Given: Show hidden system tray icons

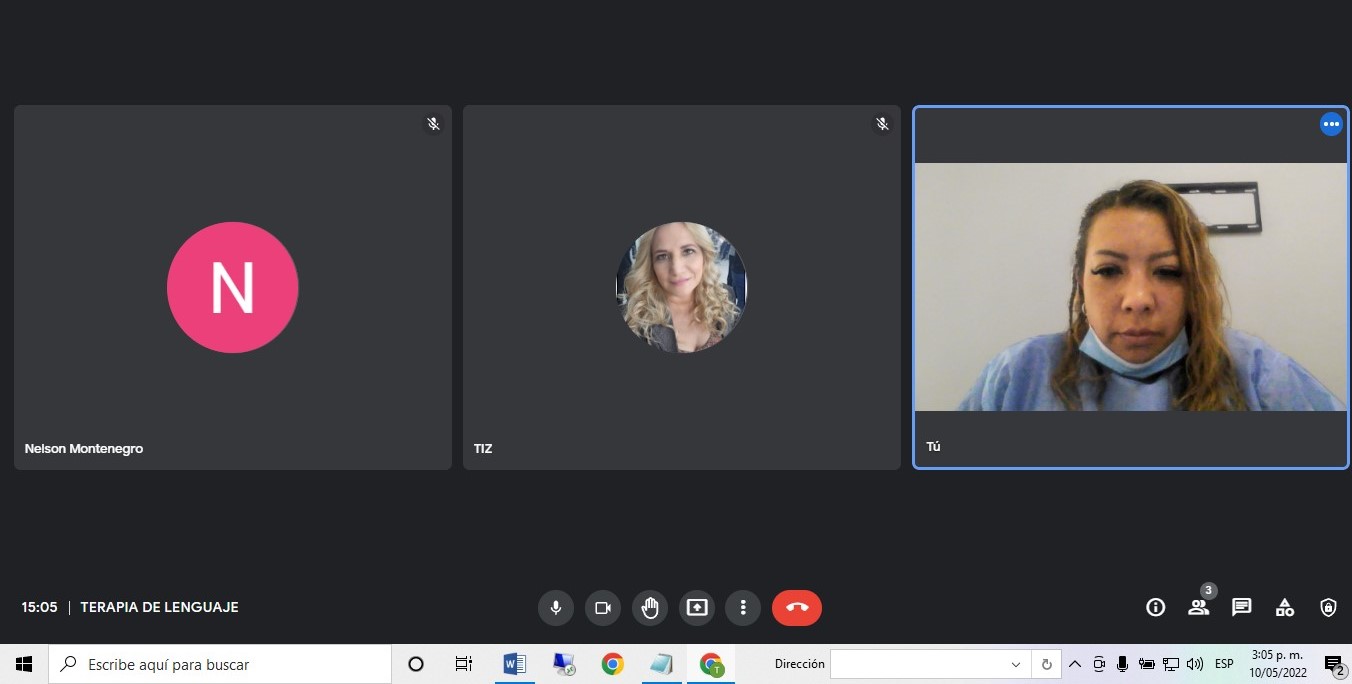Looking at the screenshot, I should [1075, 664].
